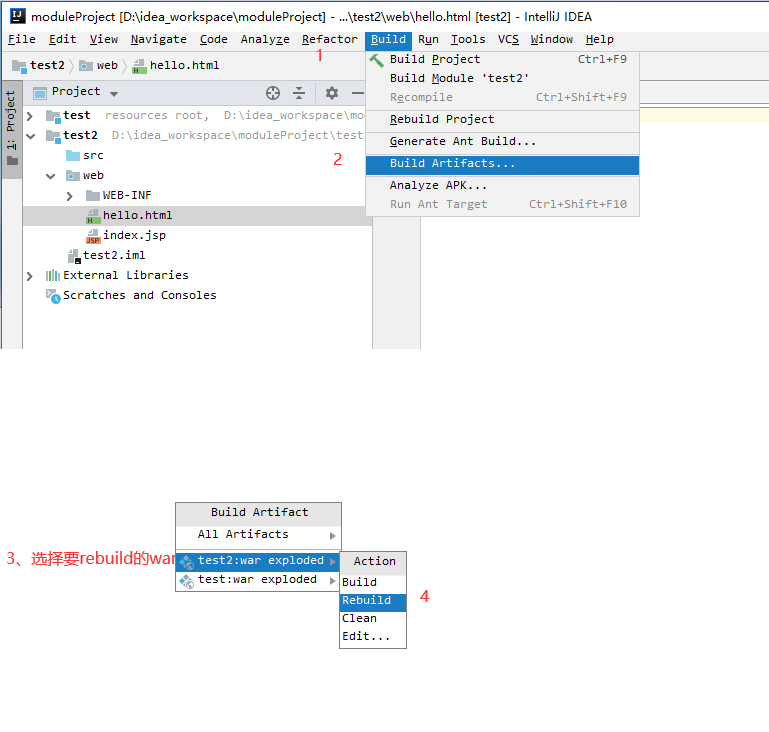769x732 pixels.
Task: Click the External Libraries bar-chart icon
Action: coord(52,276)
